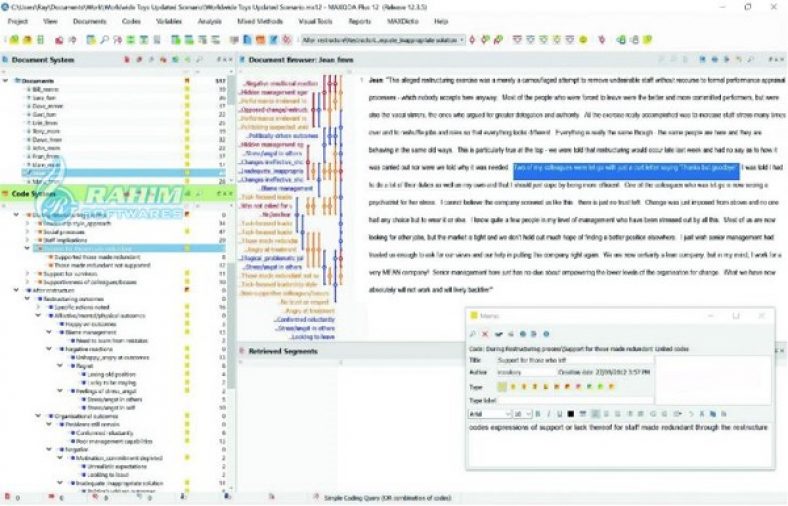Select 'Those made redundant not supported' code
This screenshot has height=506, width=788.
[x=102, y=265]
